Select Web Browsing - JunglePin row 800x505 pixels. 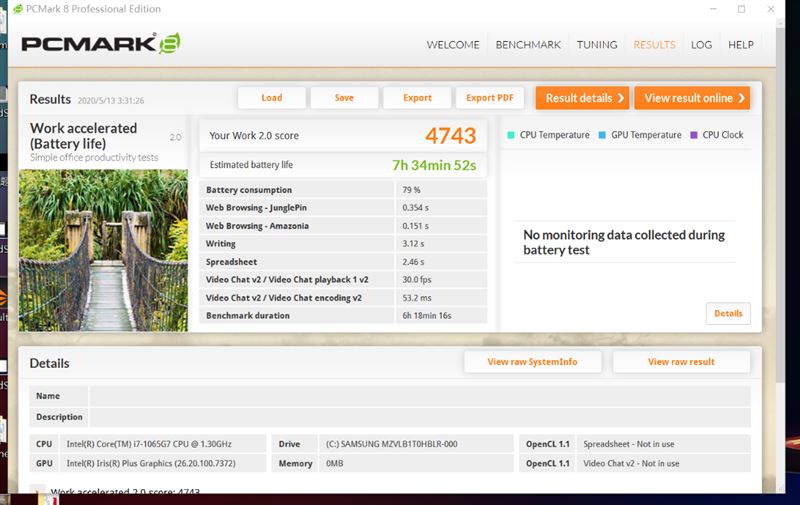point(343,208)
